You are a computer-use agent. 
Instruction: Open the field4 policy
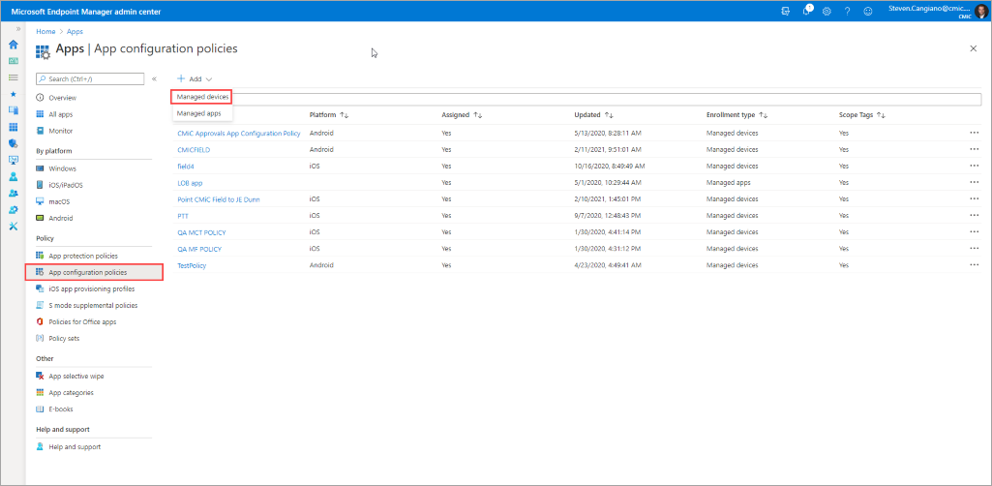click(184, 166)
